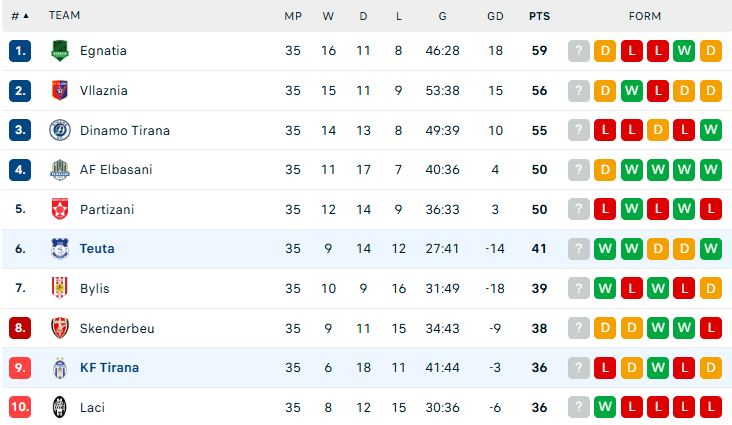Click the Teuta team logo
732x425 pixels.
pyautogui.click(x=59, y=249)
